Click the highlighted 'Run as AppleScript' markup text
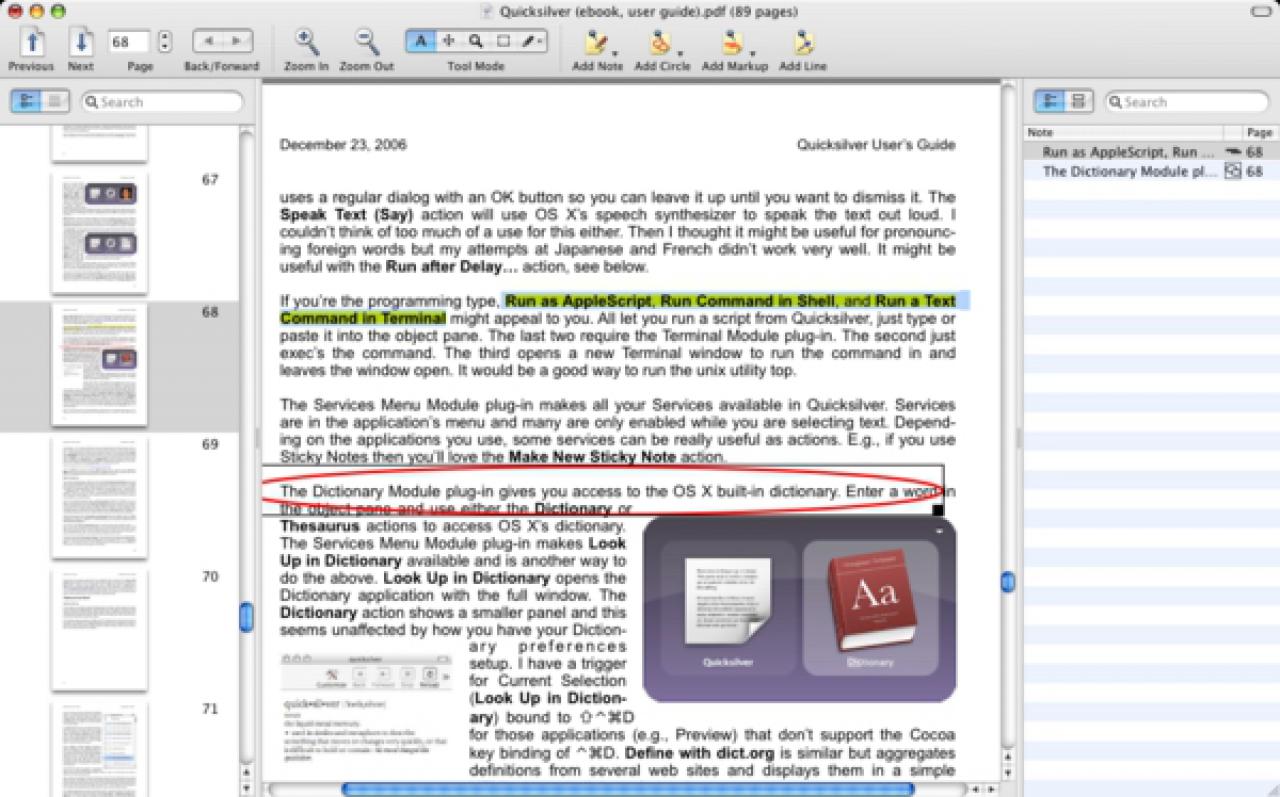The image size is (1280, 797). pos(577,300)
